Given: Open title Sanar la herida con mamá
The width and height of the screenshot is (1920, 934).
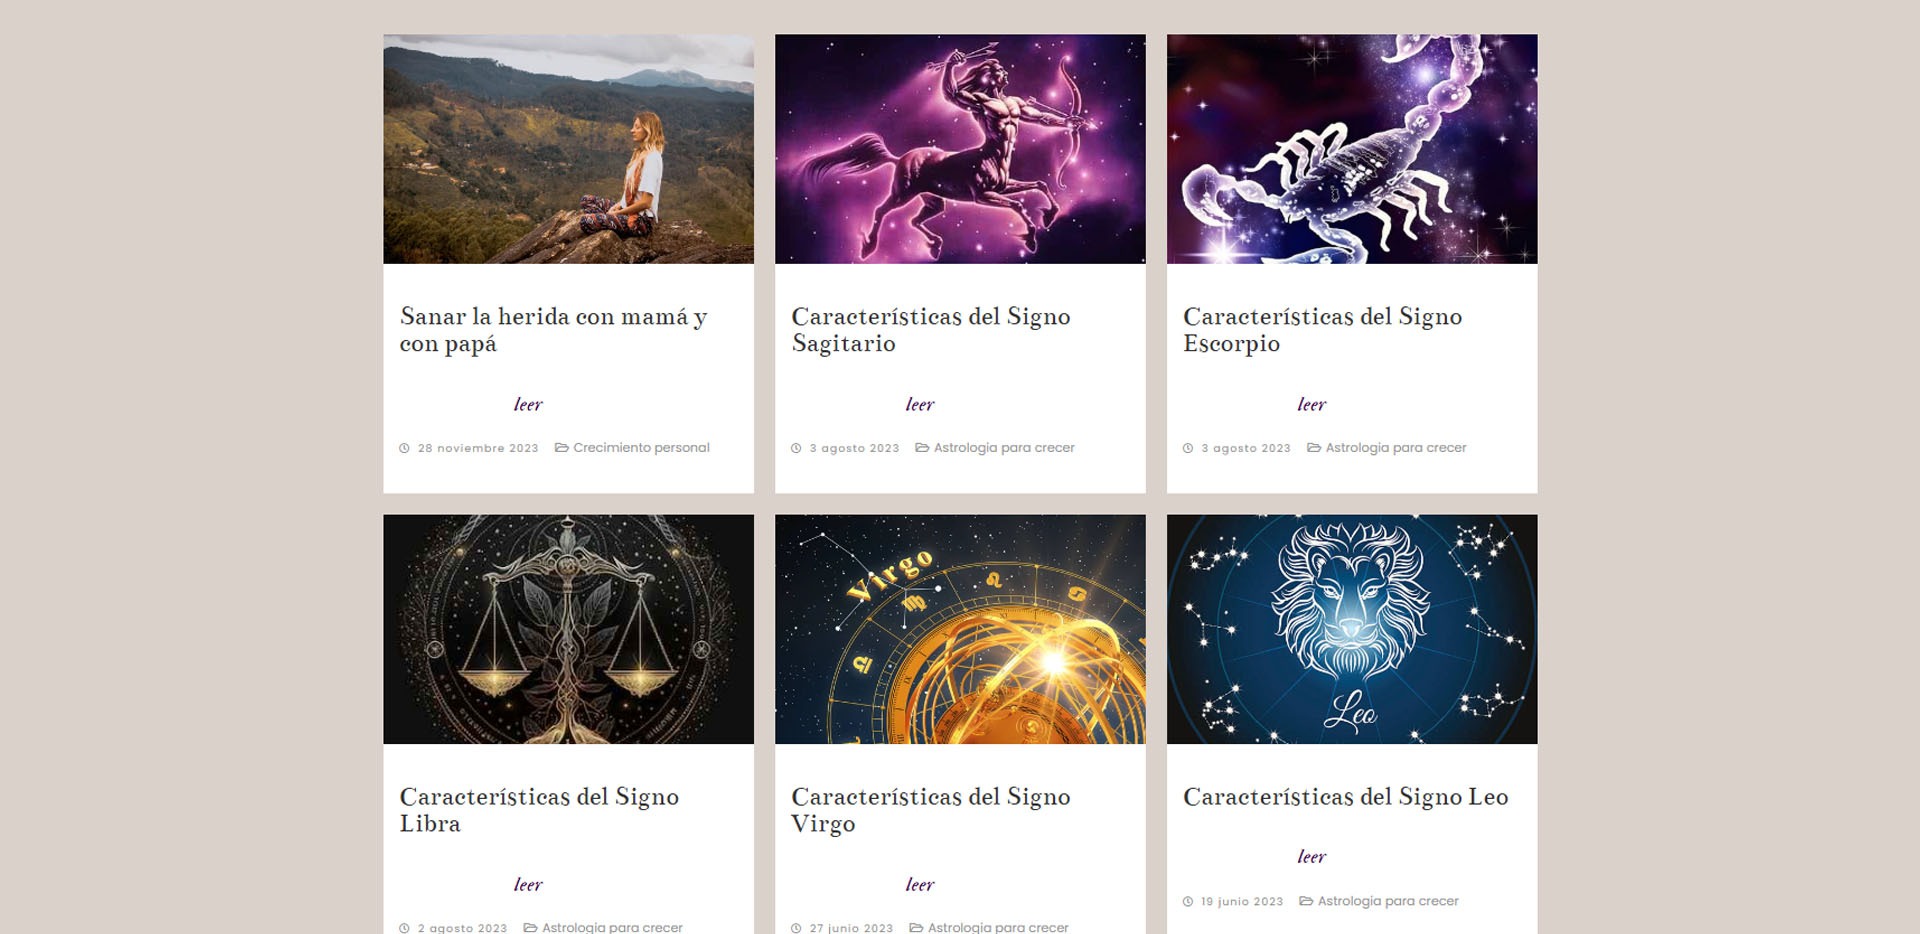Looking at the screenshot, I should (x=553, y=330).
